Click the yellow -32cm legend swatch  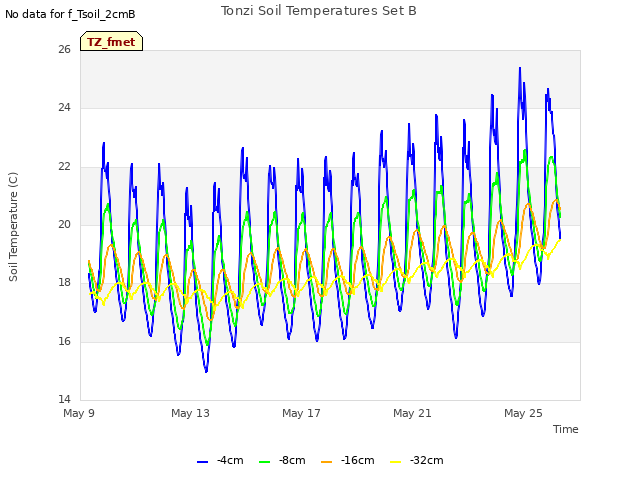(396, 462)
